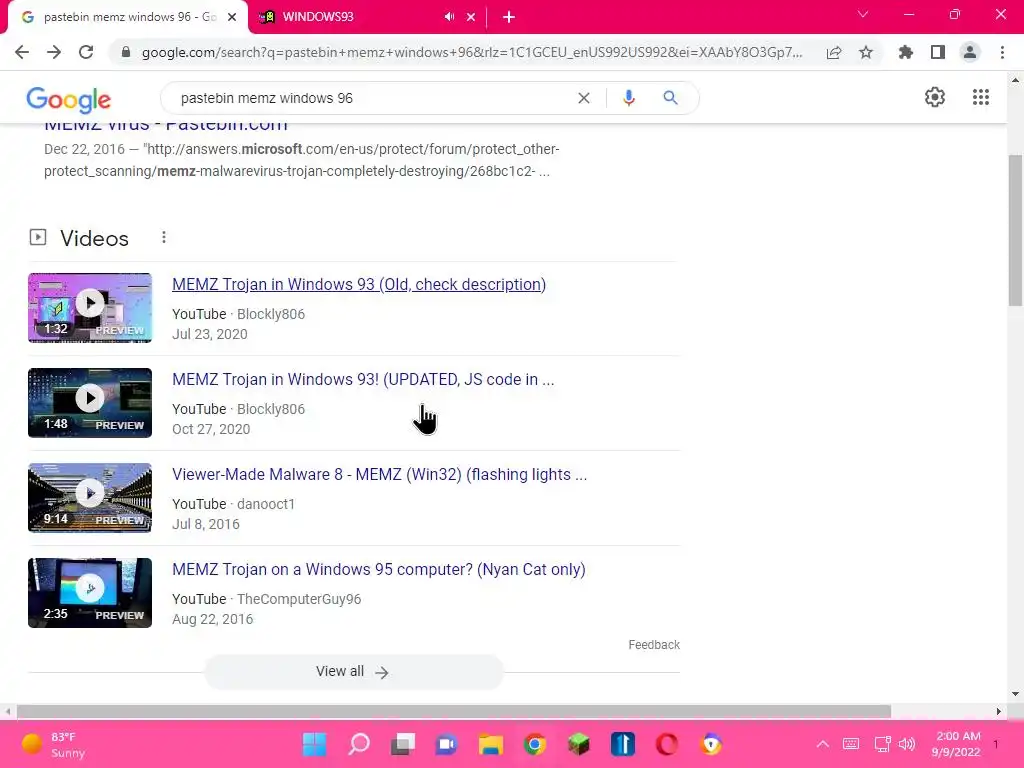Mute the WINDOWS93 tab audio icon
Viewport: 1024px width, 768px height.
pyautogui.click(x=449, y=17)
